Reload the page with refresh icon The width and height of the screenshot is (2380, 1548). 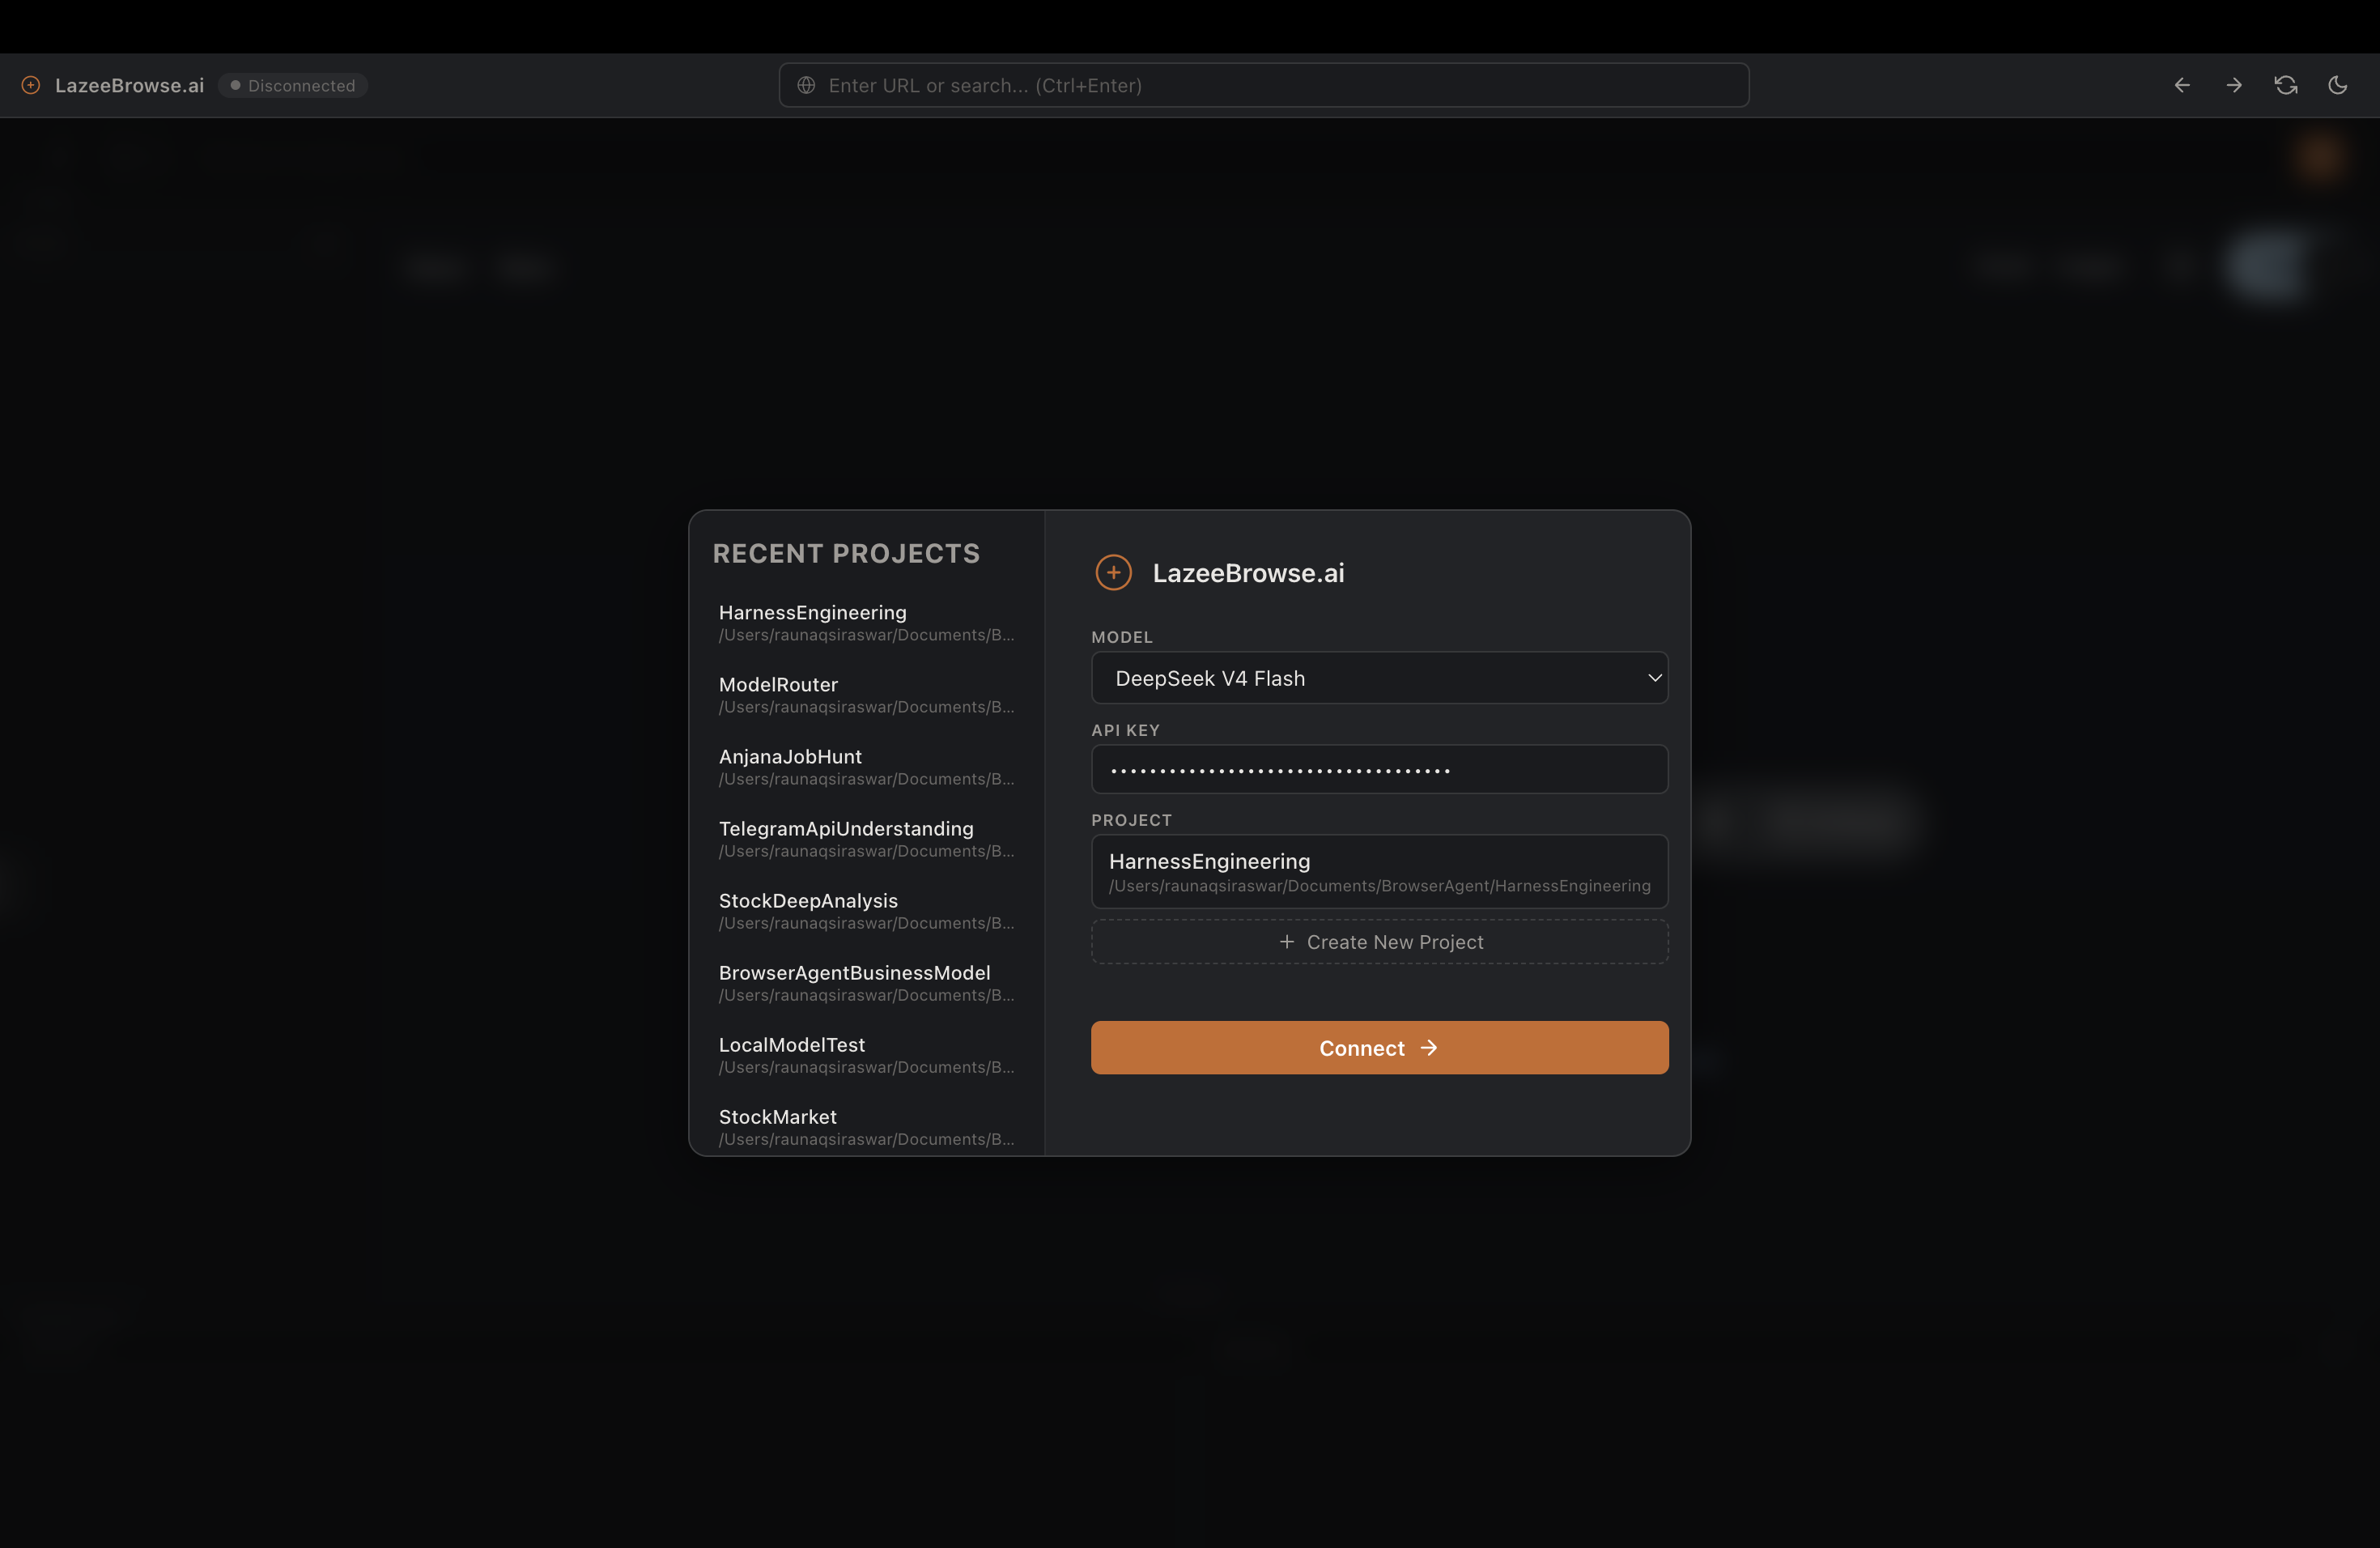2286,85
